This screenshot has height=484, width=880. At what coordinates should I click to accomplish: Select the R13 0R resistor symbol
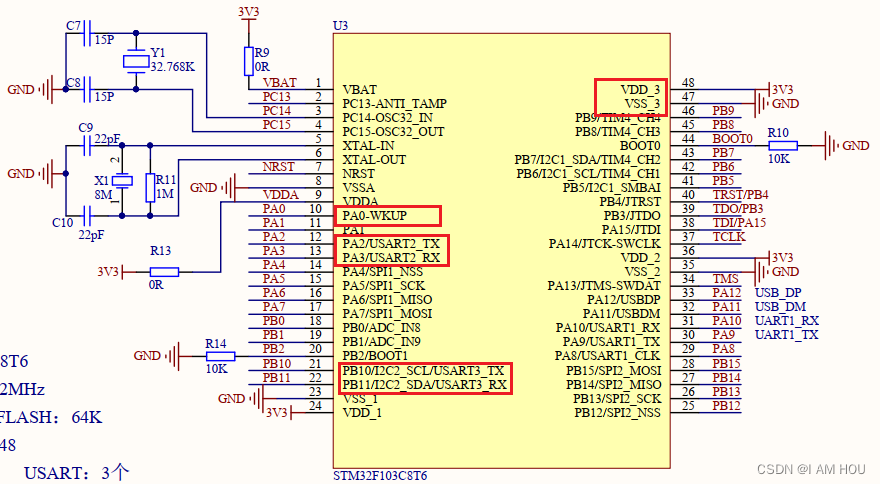[x=164, y=272]
